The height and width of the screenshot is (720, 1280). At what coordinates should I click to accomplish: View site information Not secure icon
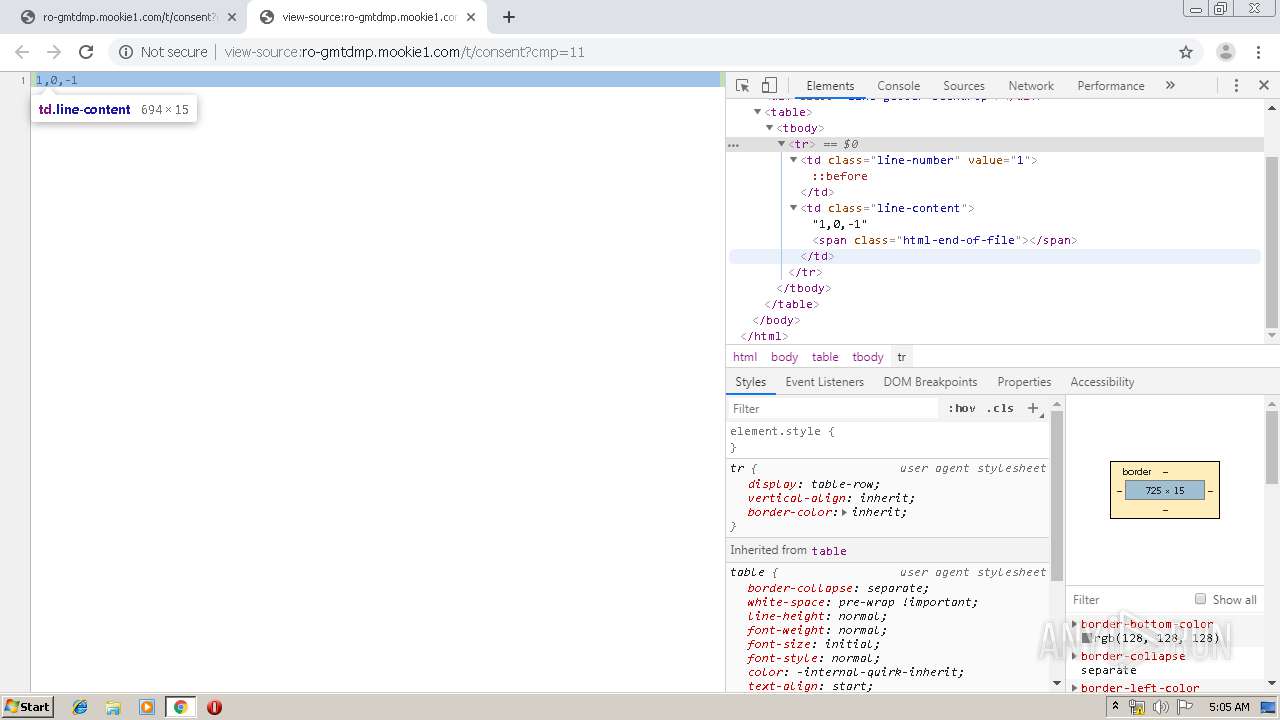pyautogui.click(x=125, y=52)
